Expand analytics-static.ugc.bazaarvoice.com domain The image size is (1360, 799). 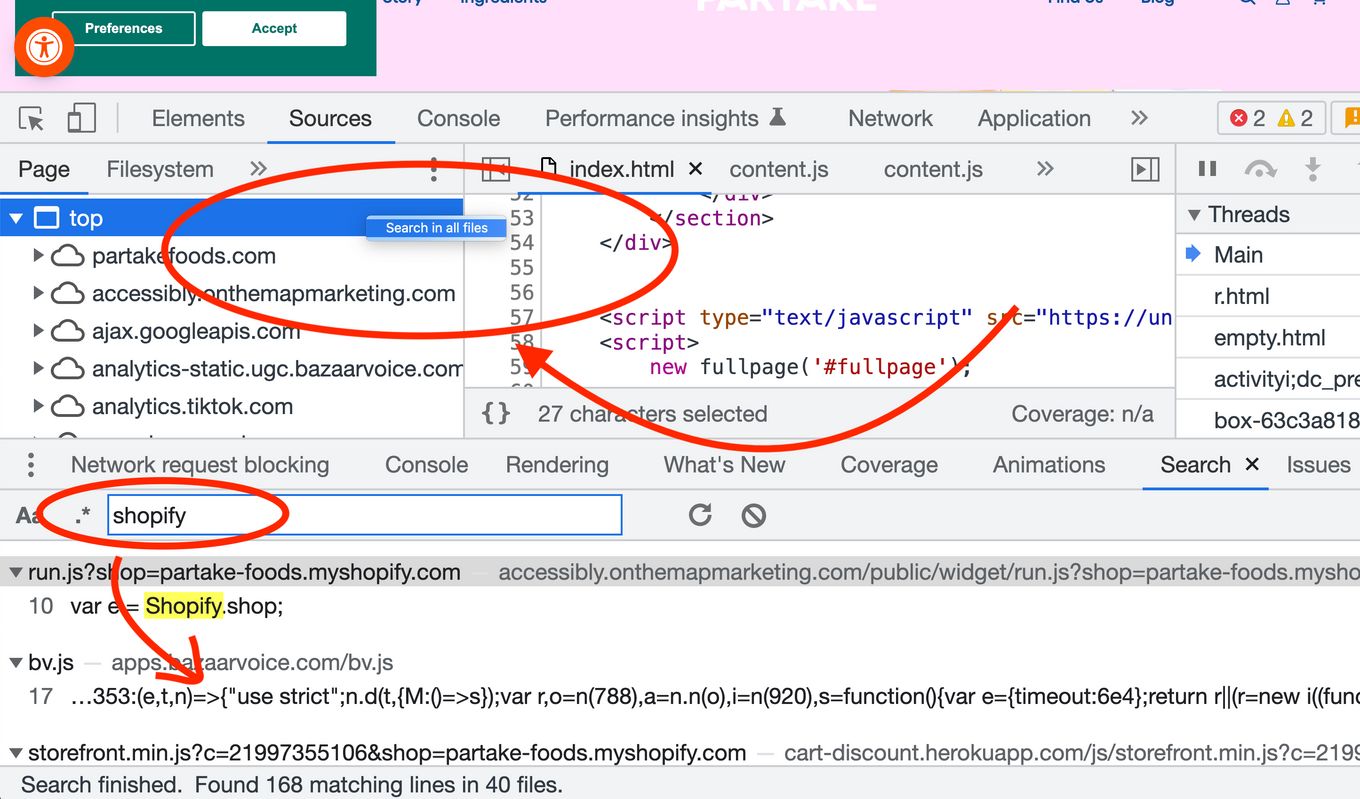click(38, 369)
